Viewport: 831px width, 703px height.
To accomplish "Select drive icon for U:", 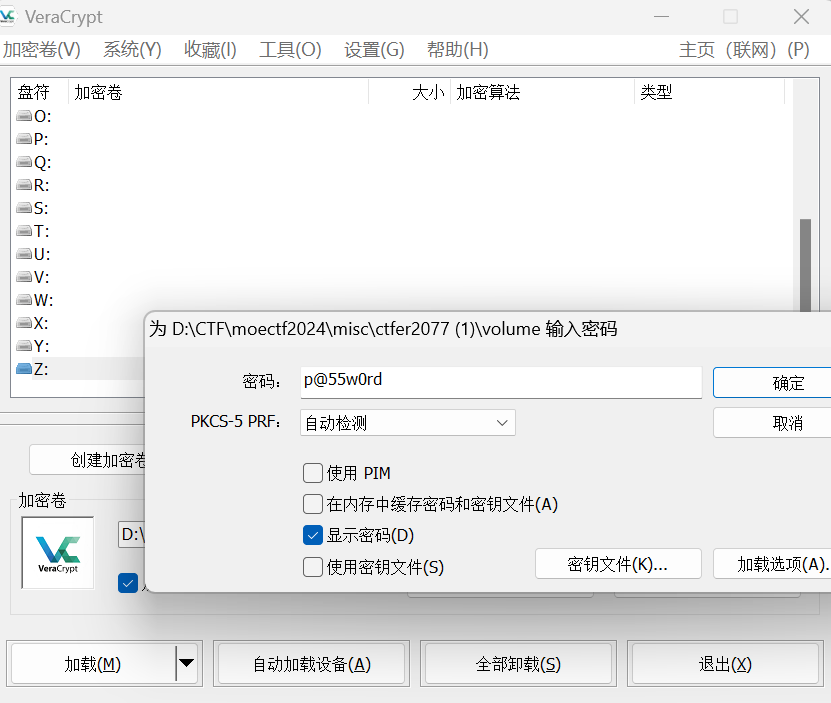I will [x=24, y=254].
